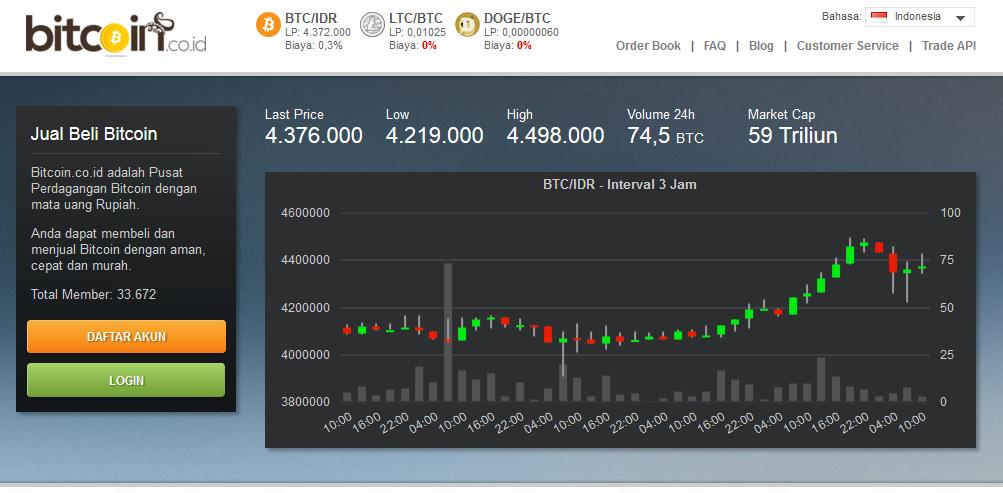Go to the Blog link
Viewport: 1003px width, 493px height.
(761, 46)
